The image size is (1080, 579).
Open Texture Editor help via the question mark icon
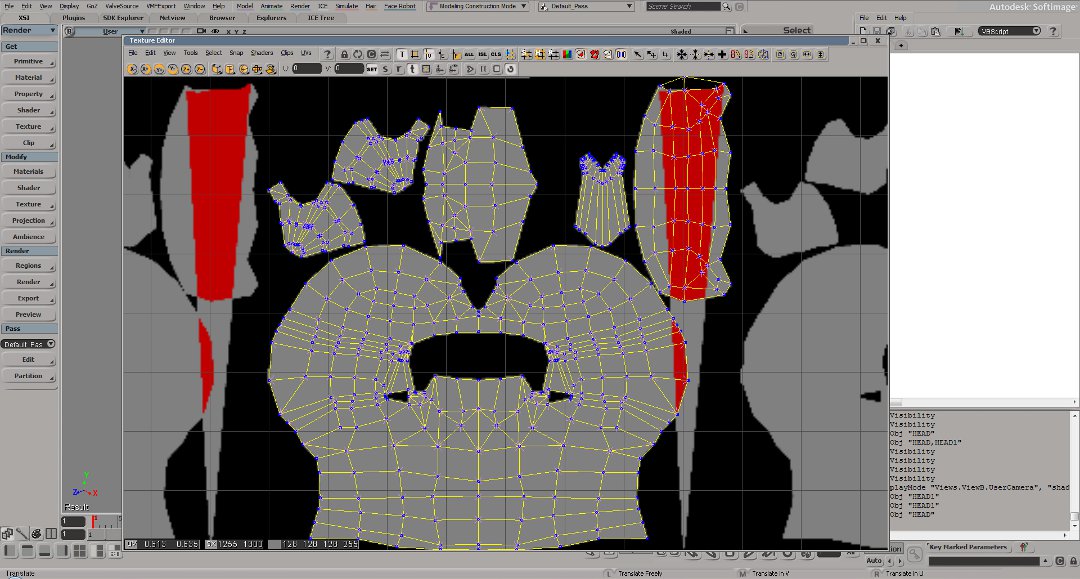(x=327, y=54)
